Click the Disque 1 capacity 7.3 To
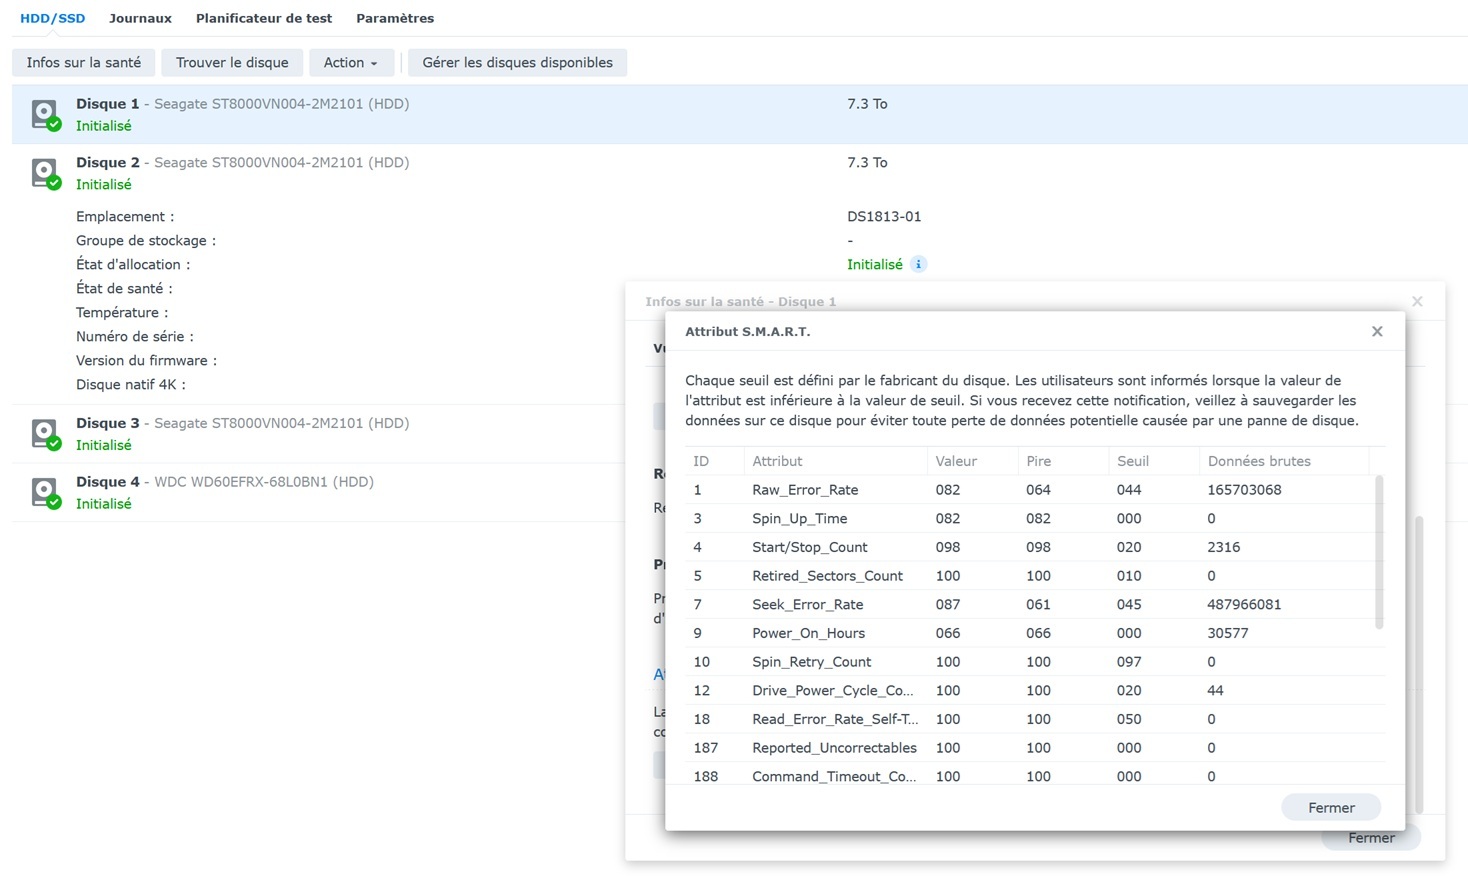This screenshot has height=876, width=1468. (867, 103)
